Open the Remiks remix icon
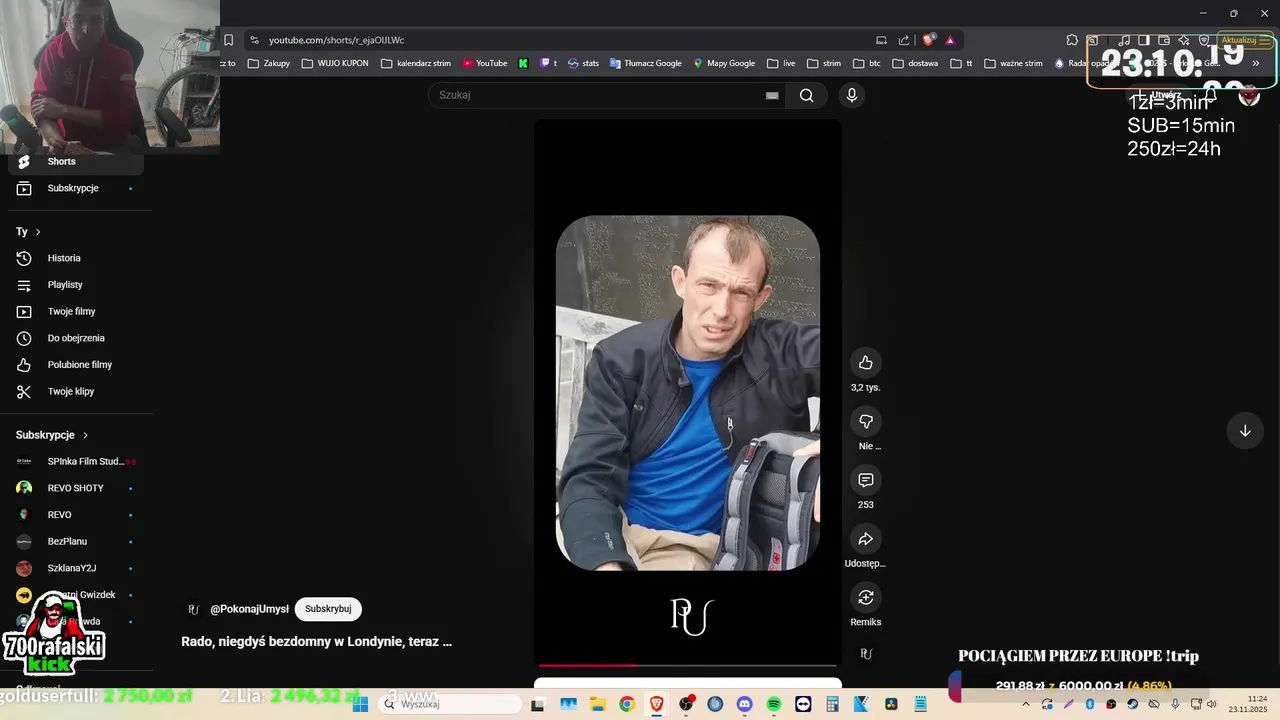This screenshot has height=720, width=1280. [866, 597]
